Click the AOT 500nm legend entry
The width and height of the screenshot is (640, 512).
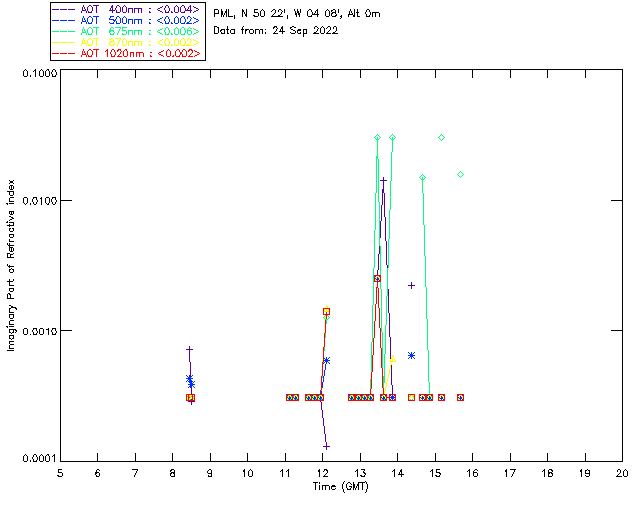(127, 20)
